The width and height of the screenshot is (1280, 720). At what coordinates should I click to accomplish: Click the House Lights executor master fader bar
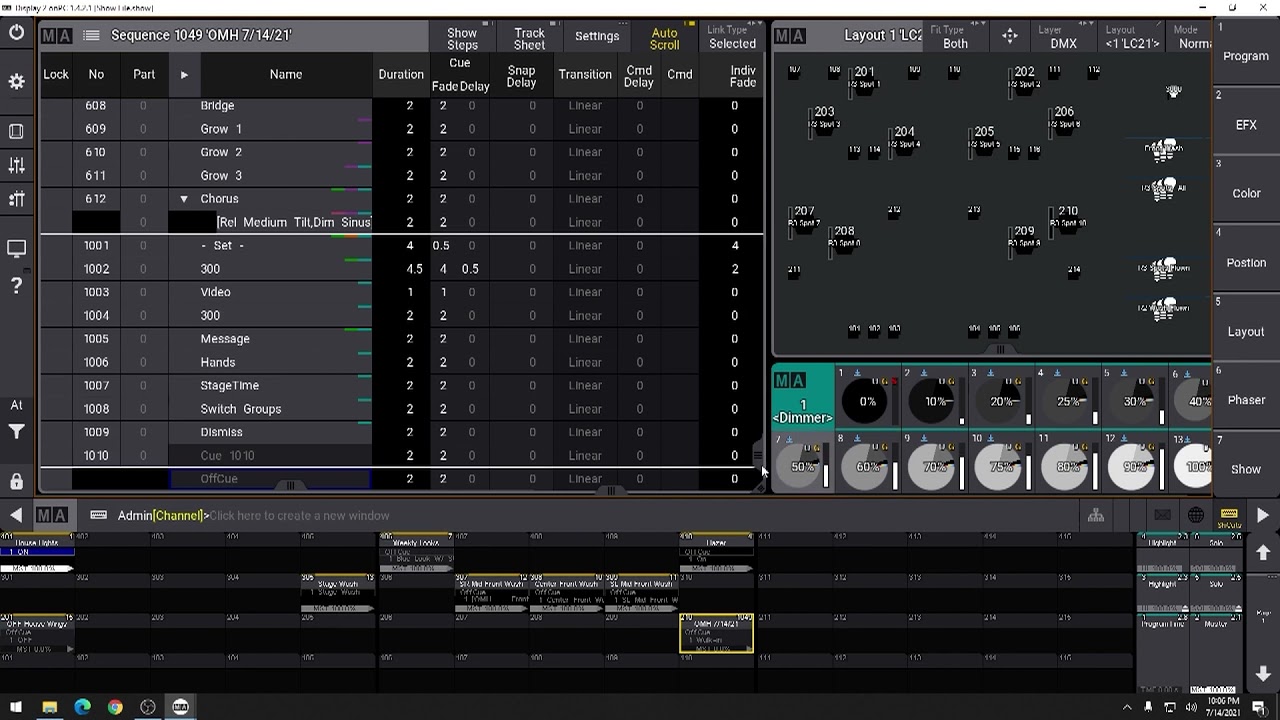(37, 569)
